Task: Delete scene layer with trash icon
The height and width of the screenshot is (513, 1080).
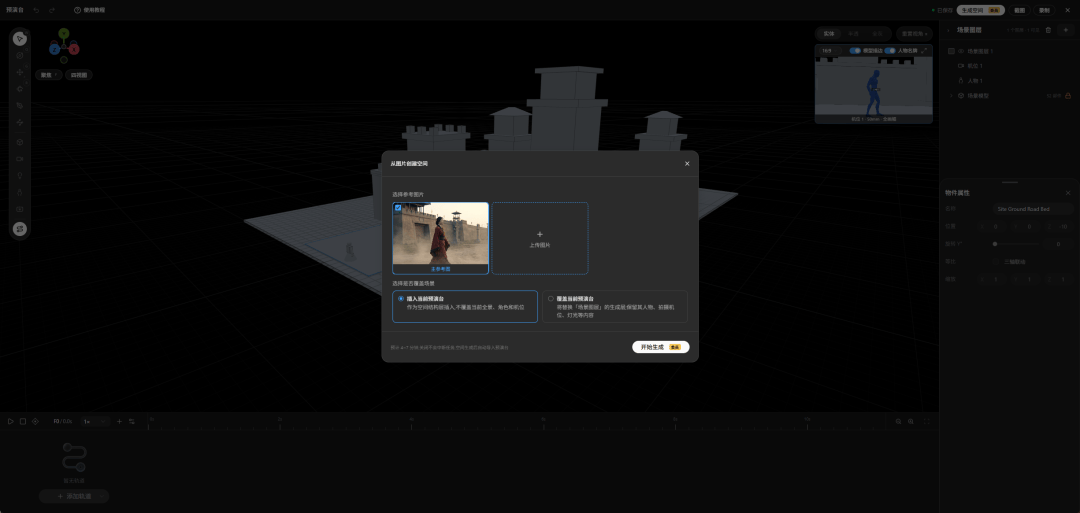Action: click(1048, 30)
